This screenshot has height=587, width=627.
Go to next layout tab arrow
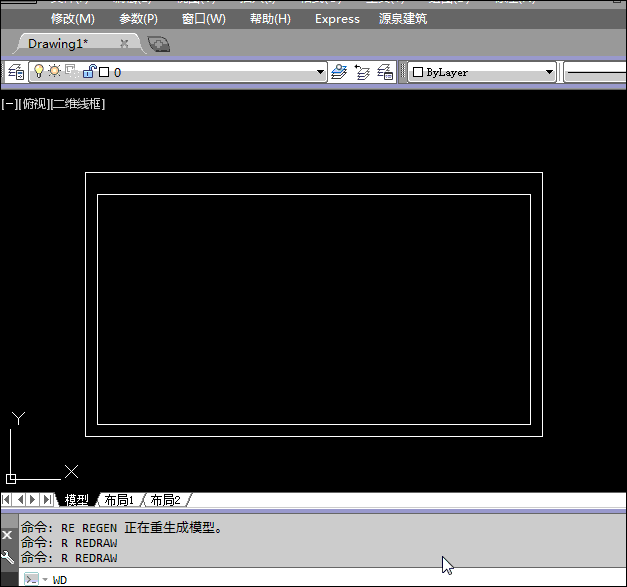(33, 499)
